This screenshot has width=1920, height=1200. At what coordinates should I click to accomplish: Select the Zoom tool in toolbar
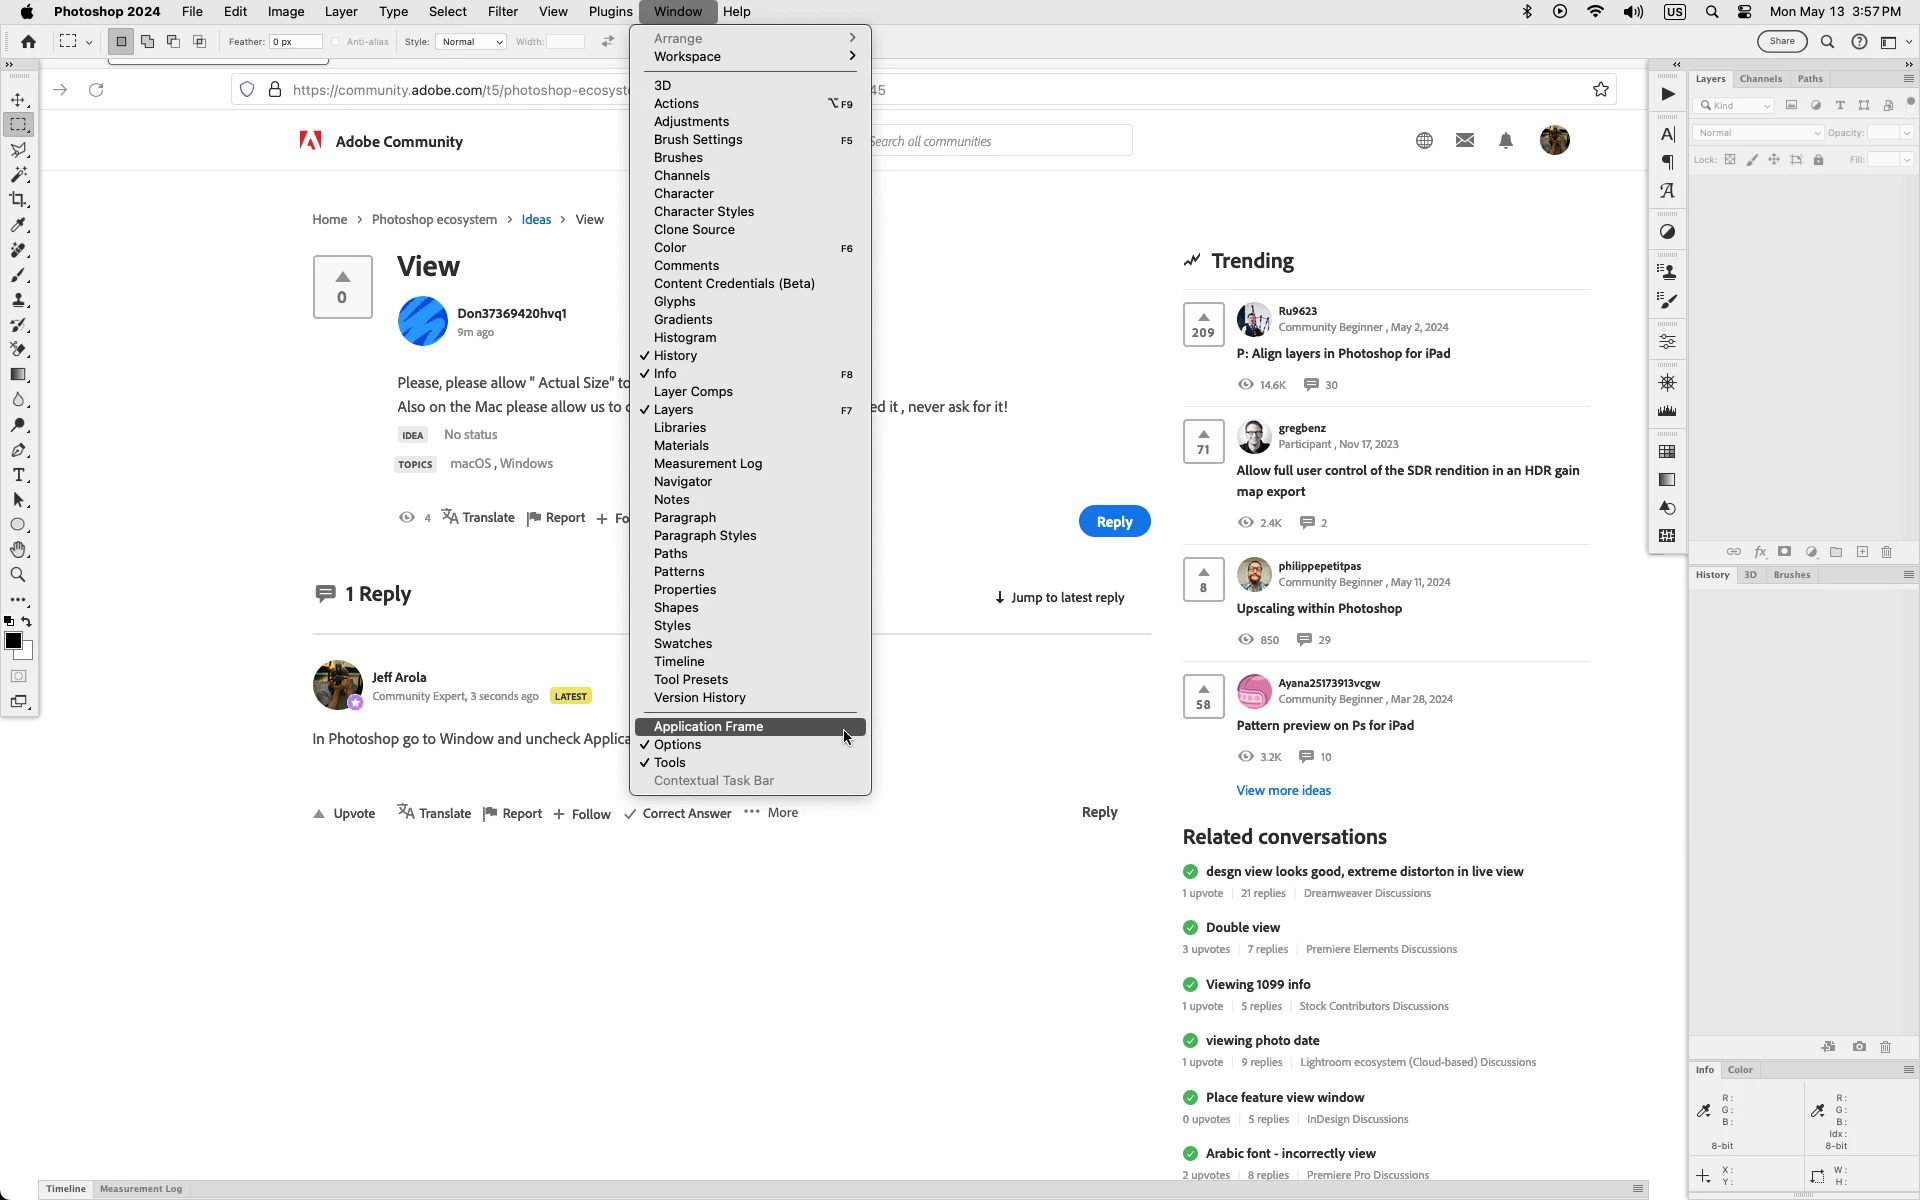point(18,575)
